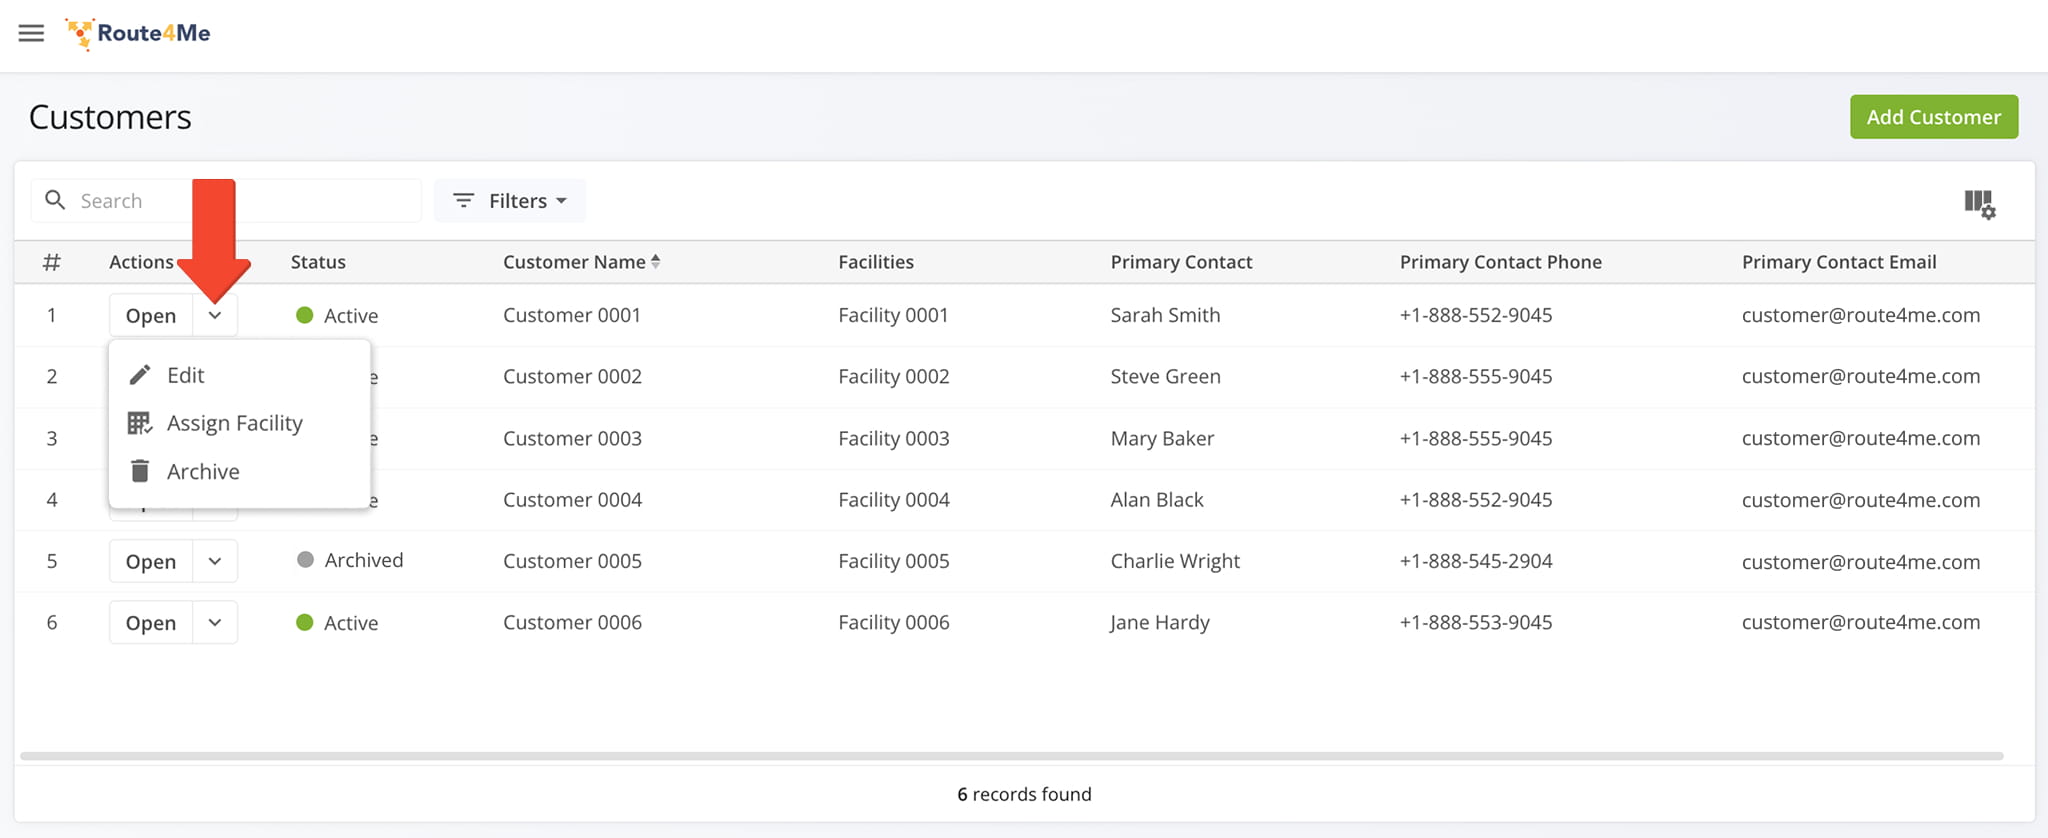Click the Customer Name sort arrows
Screen dimensions: 2048x838
655,261
